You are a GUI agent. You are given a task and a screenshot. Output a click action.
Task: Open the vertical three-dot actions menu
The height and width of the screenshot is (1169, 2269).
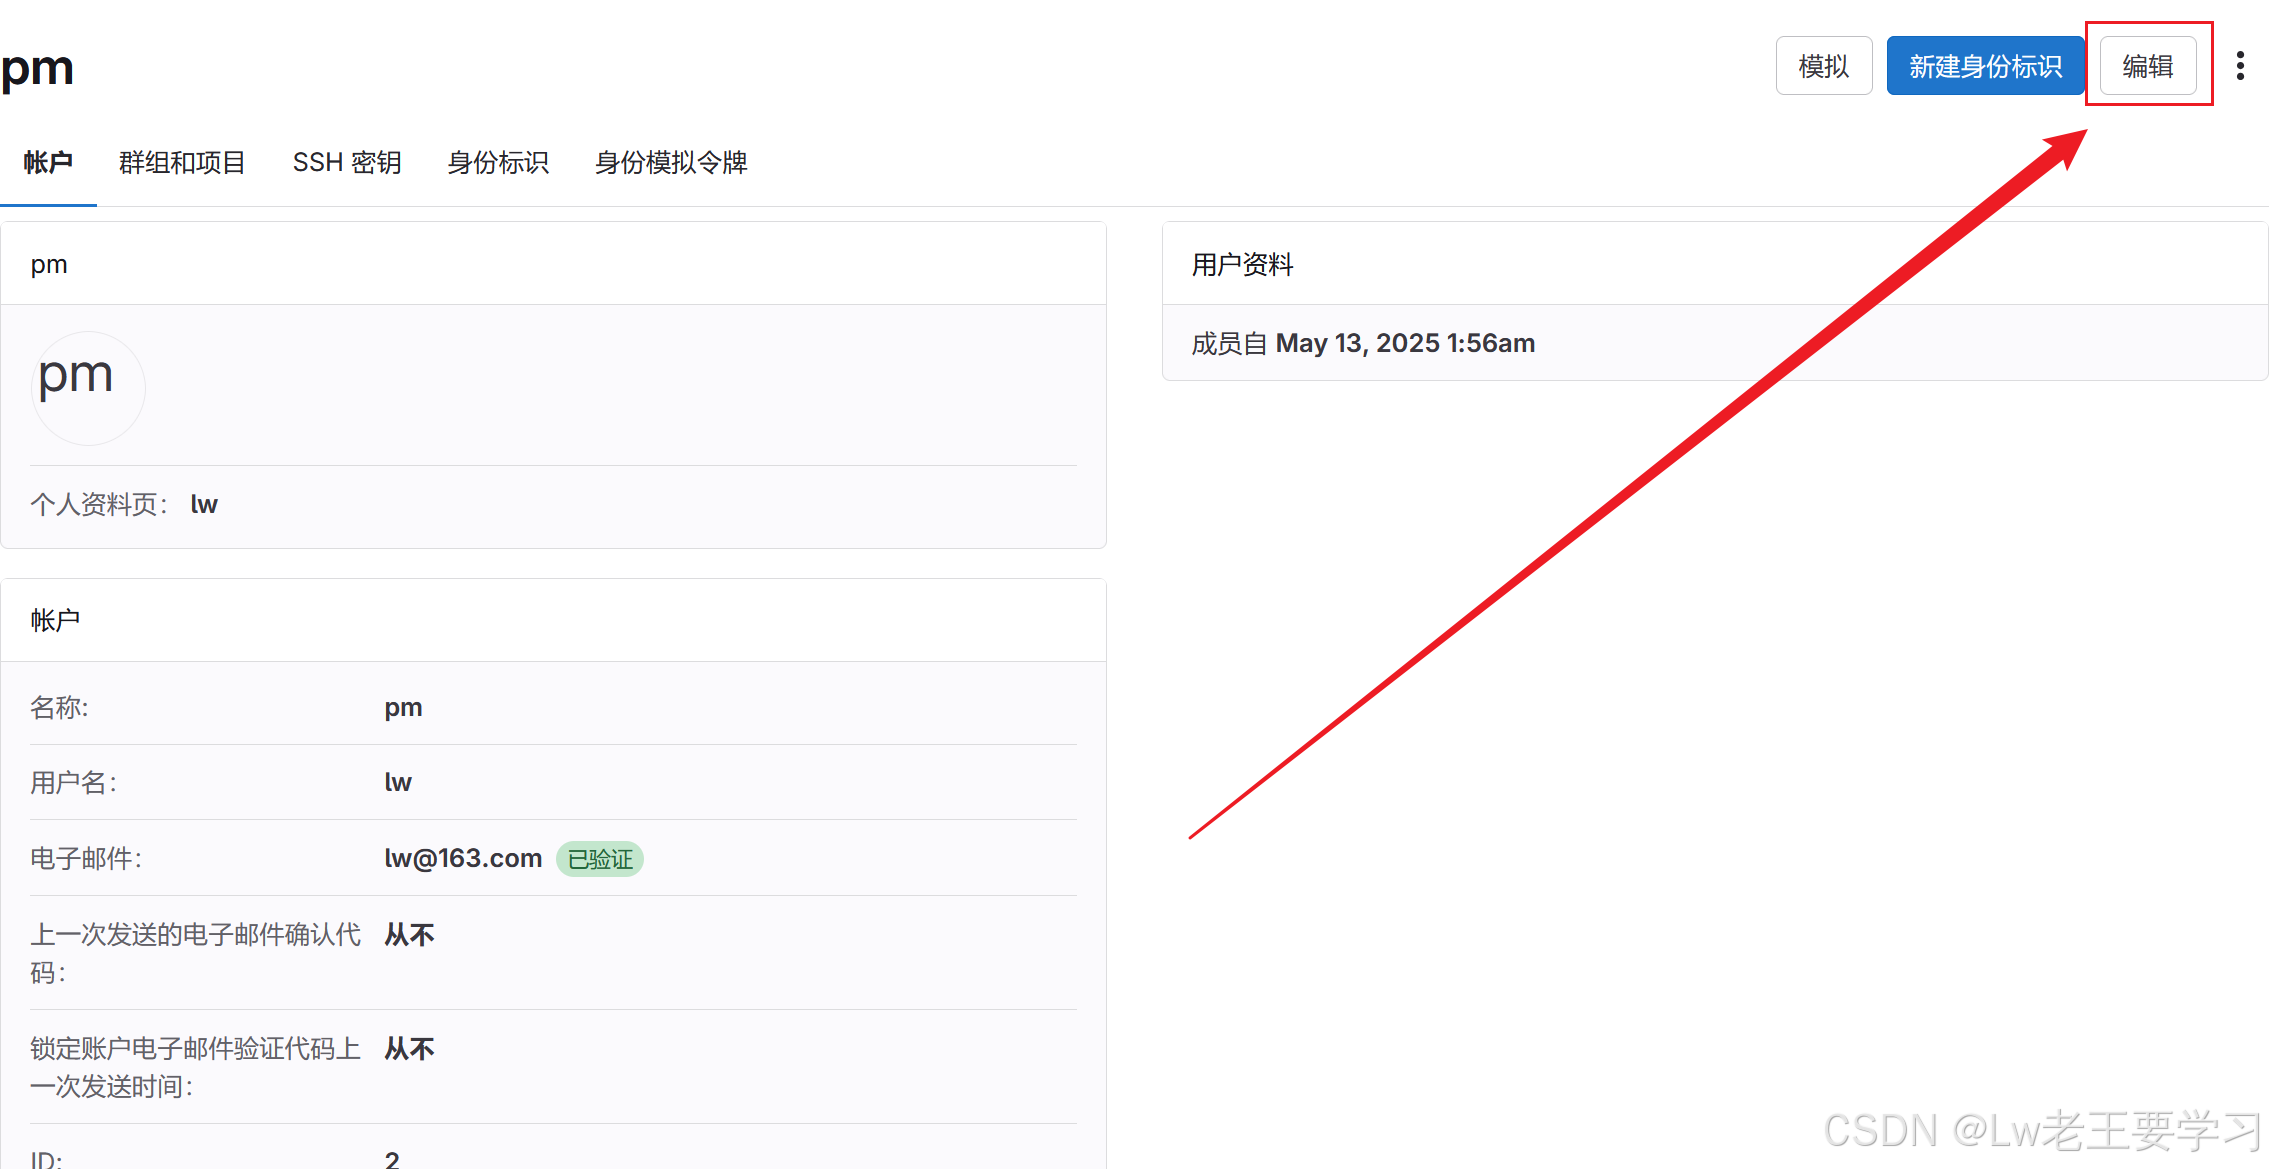point(2240,66)
